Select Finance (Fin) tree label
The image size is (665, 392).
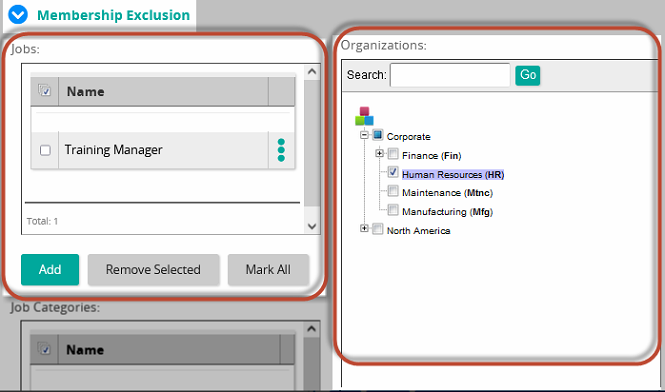click(431, 156)
